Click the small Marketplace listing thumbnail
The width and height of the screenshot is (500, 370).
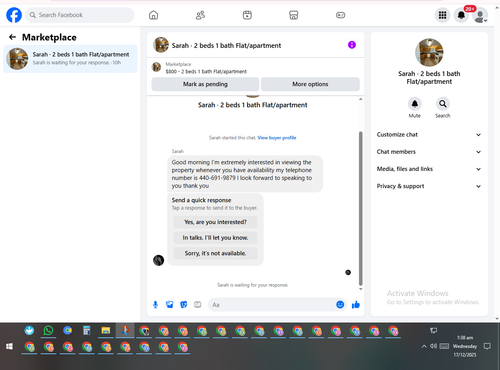[x=156, y=67]
